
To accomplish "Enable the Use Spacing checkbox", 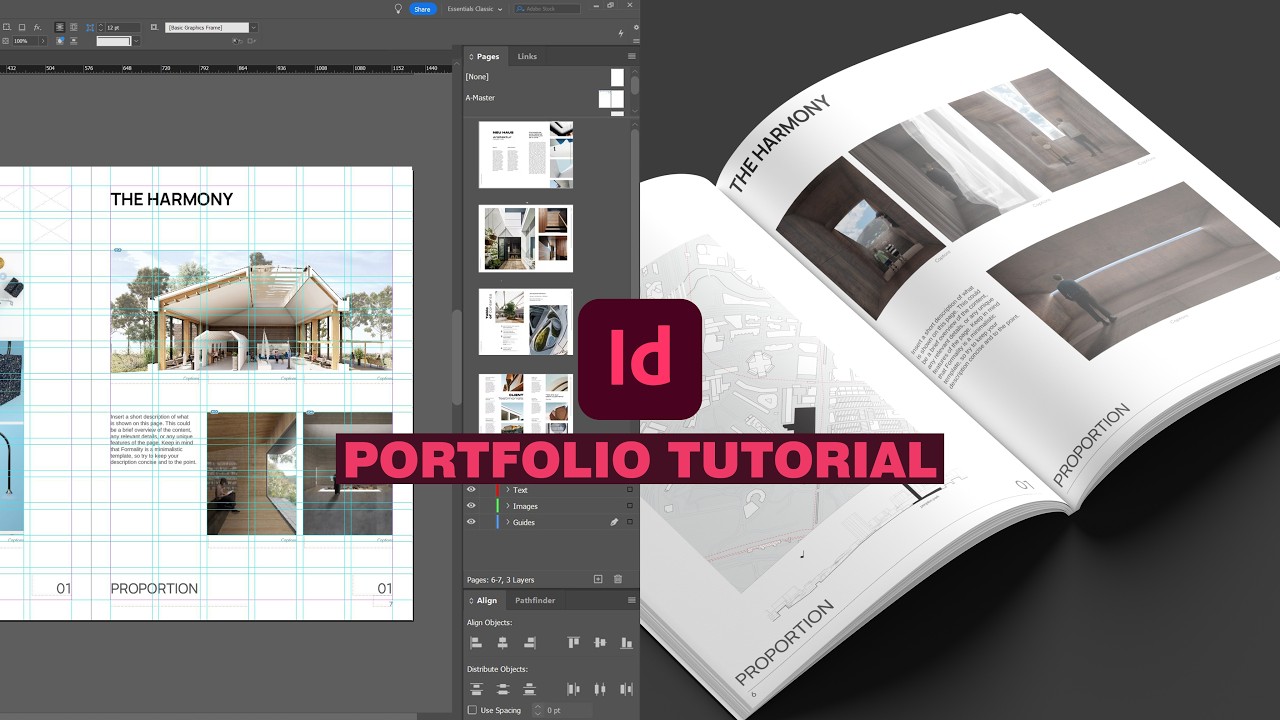I will point(472,710).
